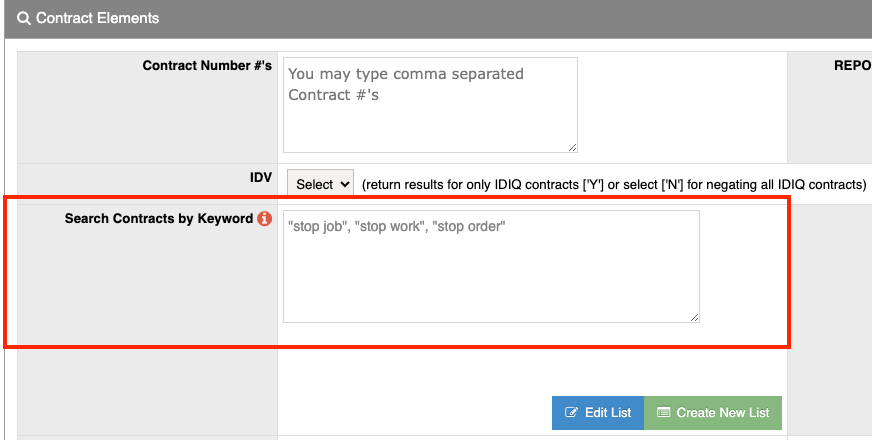This screenshot has height=440, width=872.
Task: Click the chevron arrow in IDV Select
Action: 346,184
